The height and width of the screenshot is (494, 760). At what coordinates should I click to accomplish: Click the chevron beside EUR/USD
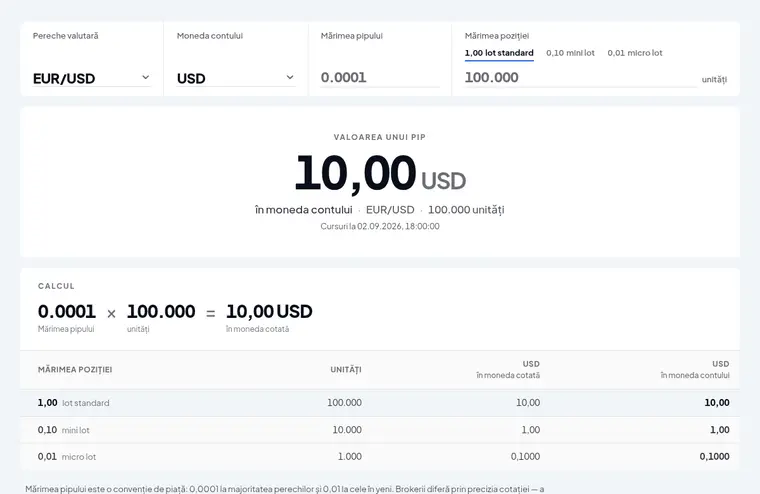[145, 78]
